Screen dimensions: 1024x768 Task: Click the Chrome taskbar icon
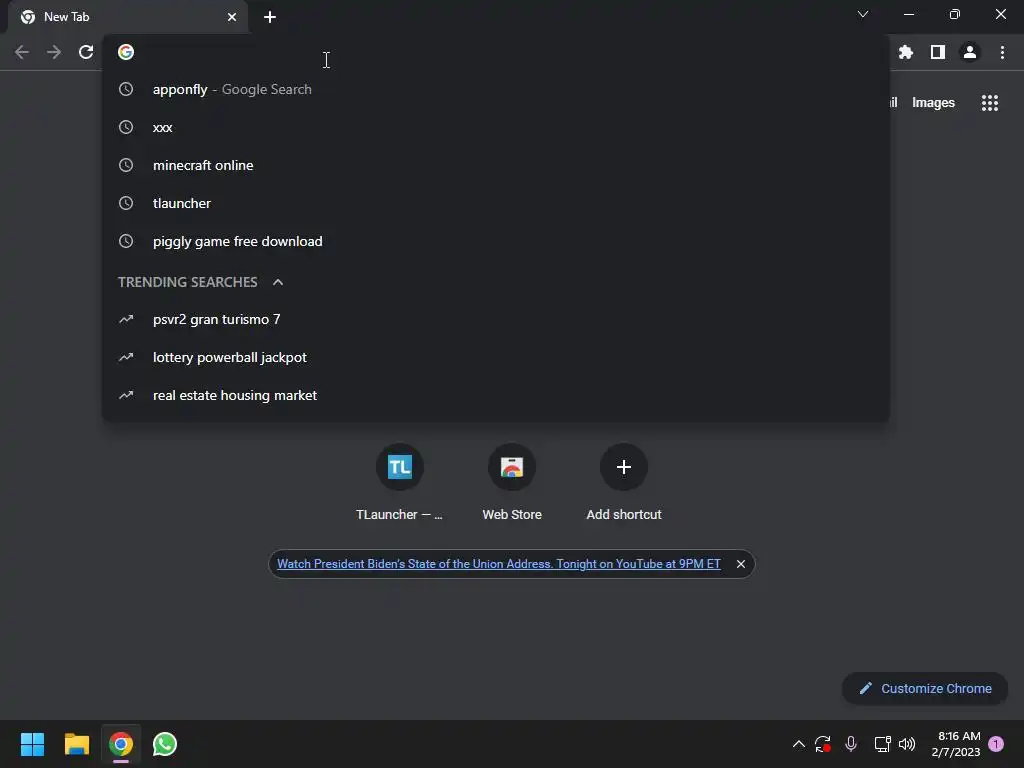click(121, 744)
